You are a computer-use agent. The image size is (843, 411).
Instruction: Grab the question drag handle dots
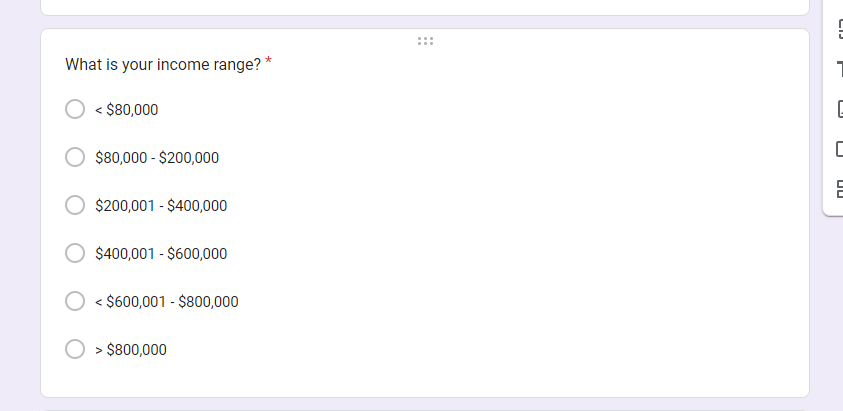pyautogui.click(x=425, y=41)
